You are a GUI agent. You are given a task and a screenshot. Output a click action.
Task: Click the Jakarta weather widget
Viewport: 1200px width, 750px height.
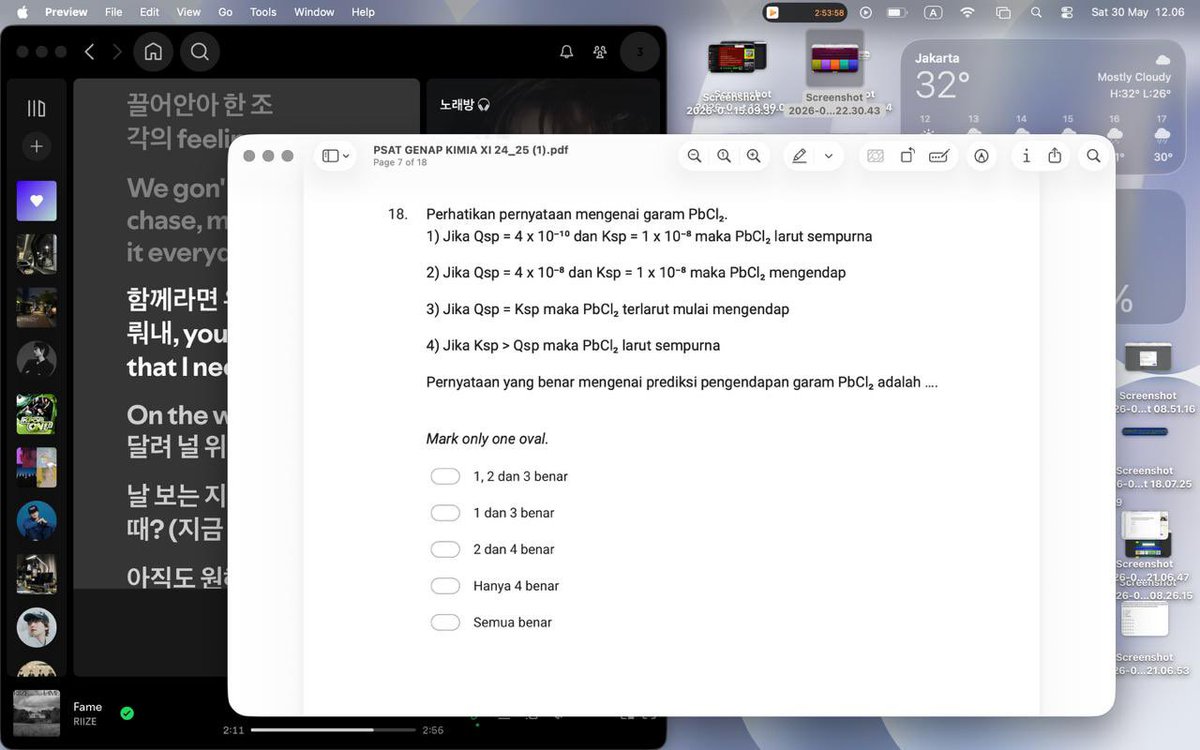pyautogui.click(x=1041, y=105)
